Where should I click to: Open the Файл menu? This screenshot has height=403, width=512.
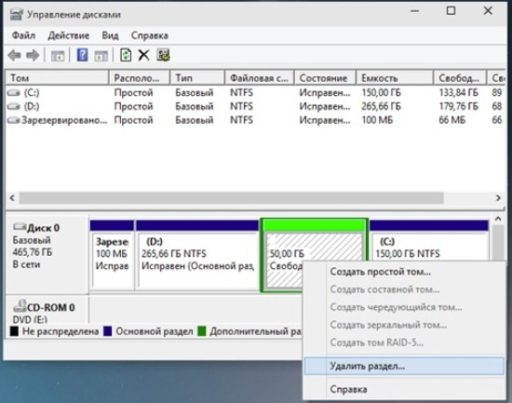pos(23,35)
